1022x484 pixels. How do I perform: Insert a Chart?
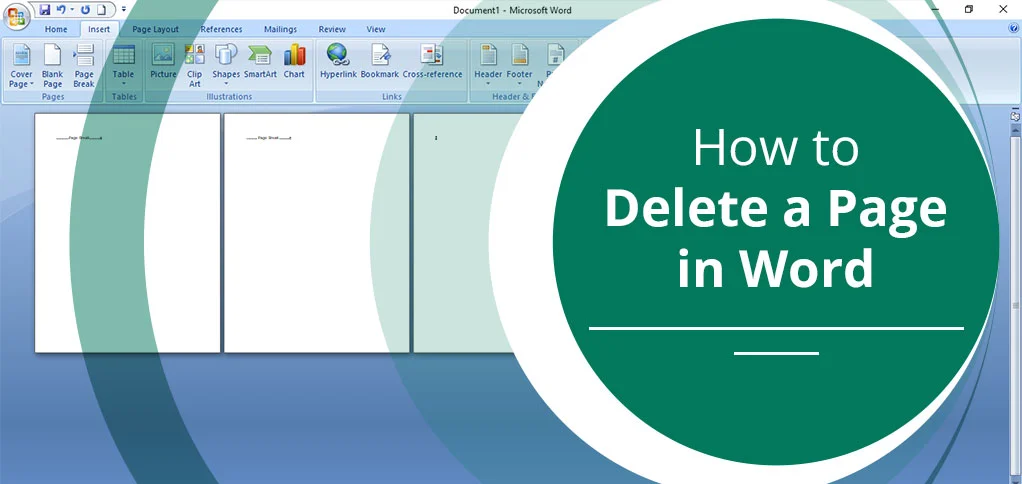pyautogui.click(x=294, y=62)
